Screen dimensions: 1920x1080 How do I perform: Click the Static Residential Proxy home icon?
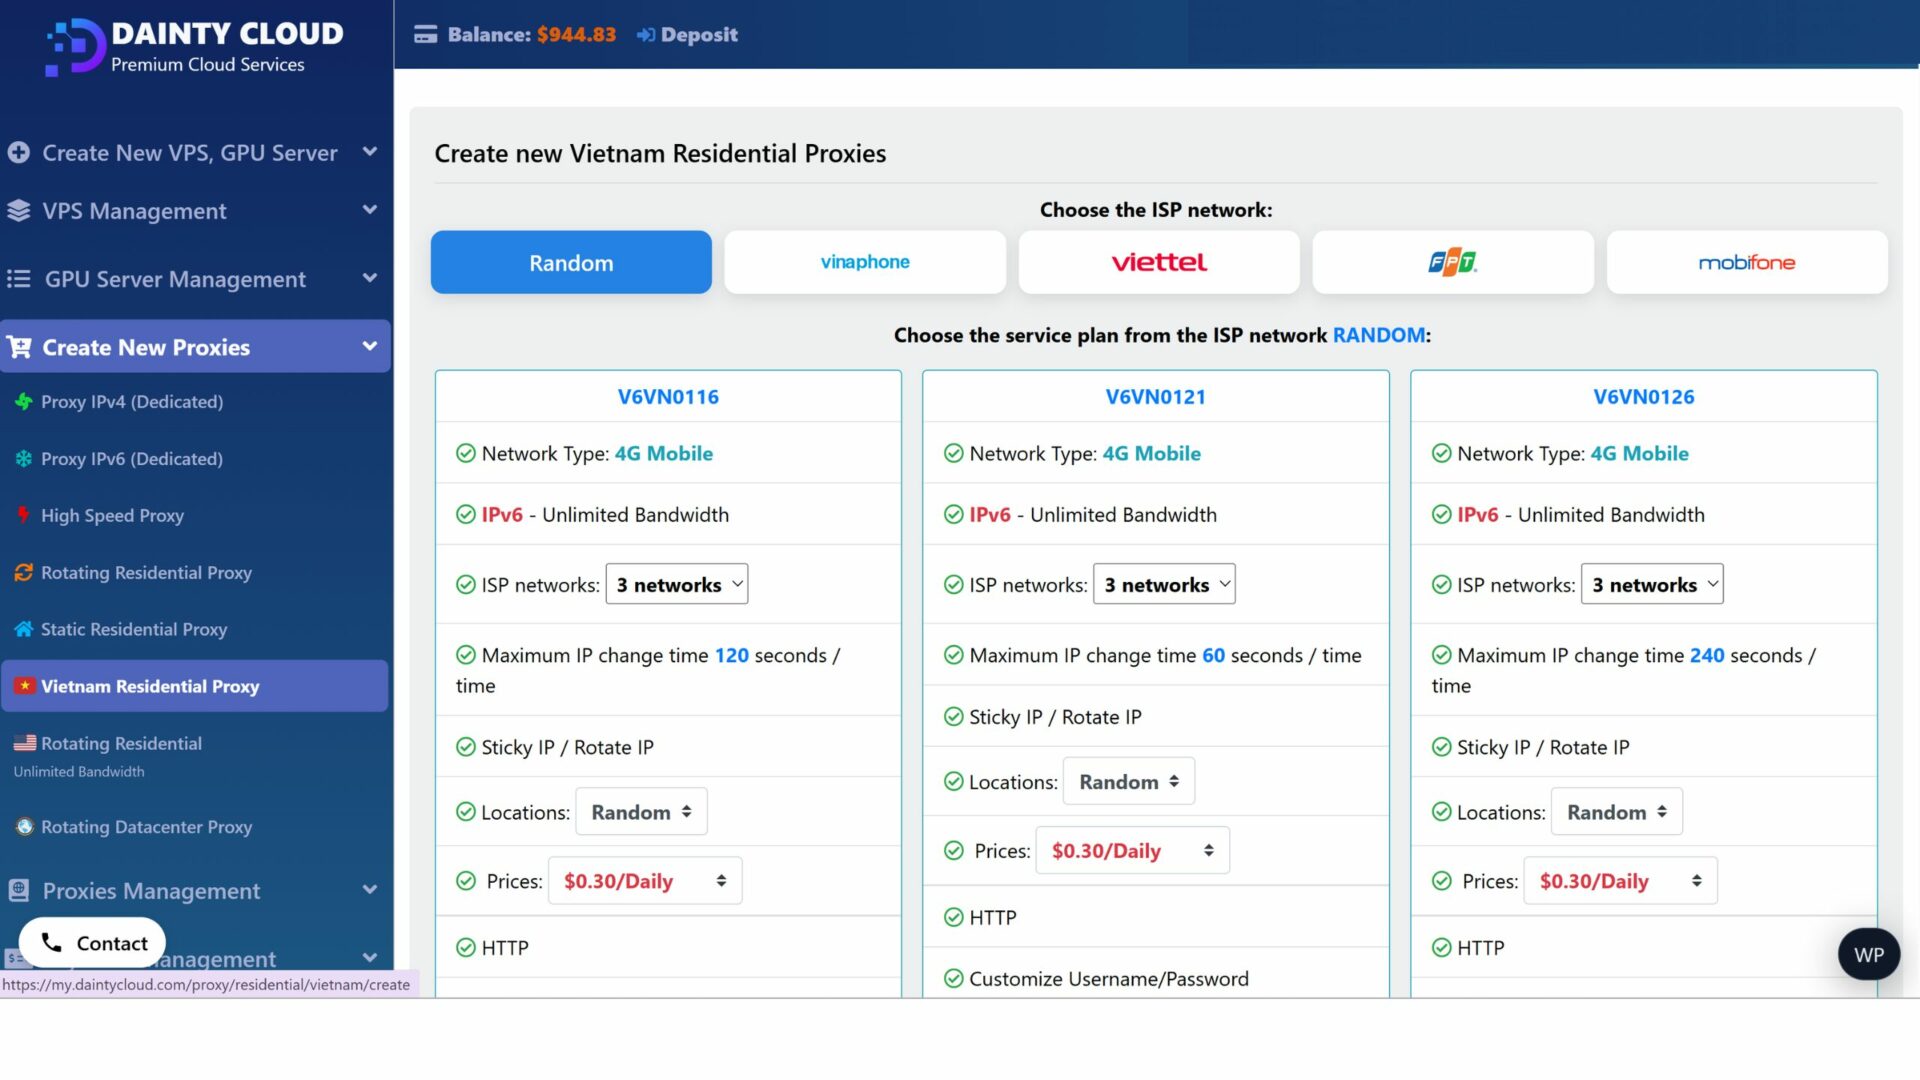(x=24, y=629)
